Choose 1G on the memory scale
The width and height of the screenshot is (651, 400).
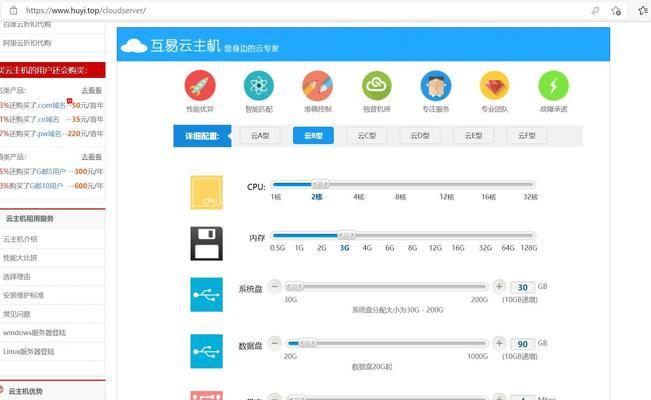[299, 248]
